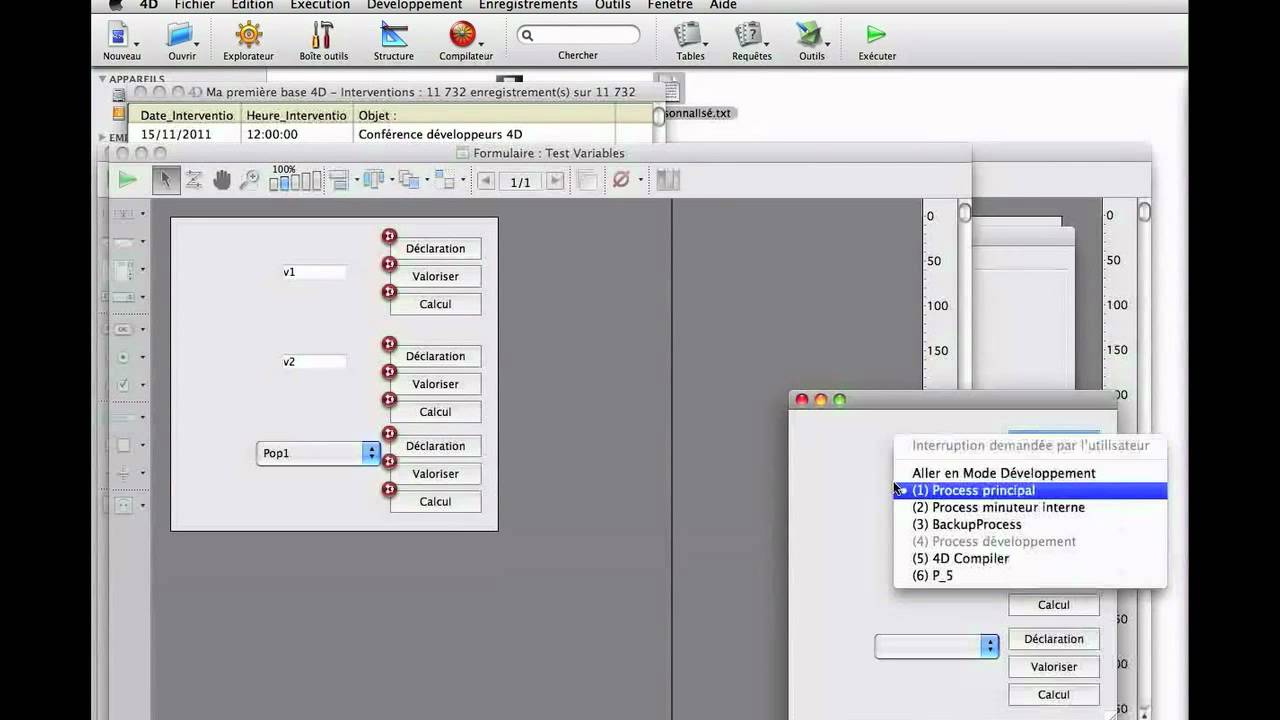
Task: Activate the entry order tool
Action: pyautogui.click(x=194, y=180)
